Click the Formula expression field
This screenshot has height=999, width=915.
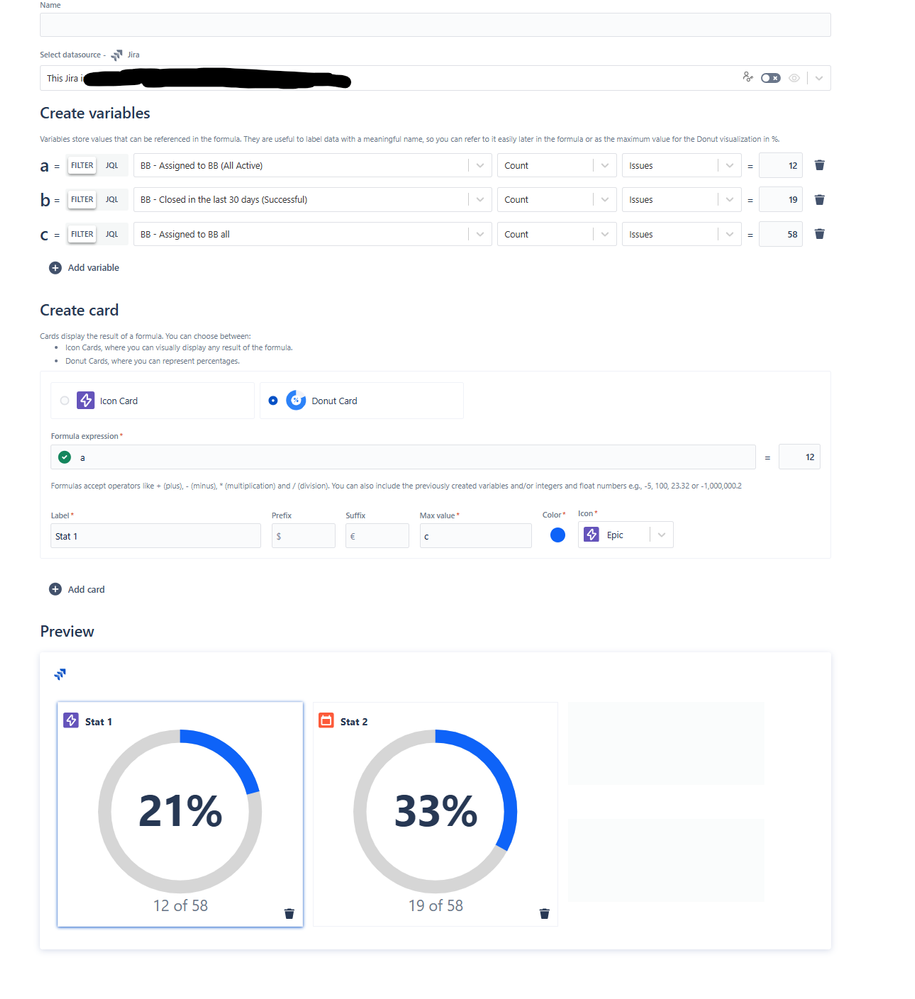point(403,457)
